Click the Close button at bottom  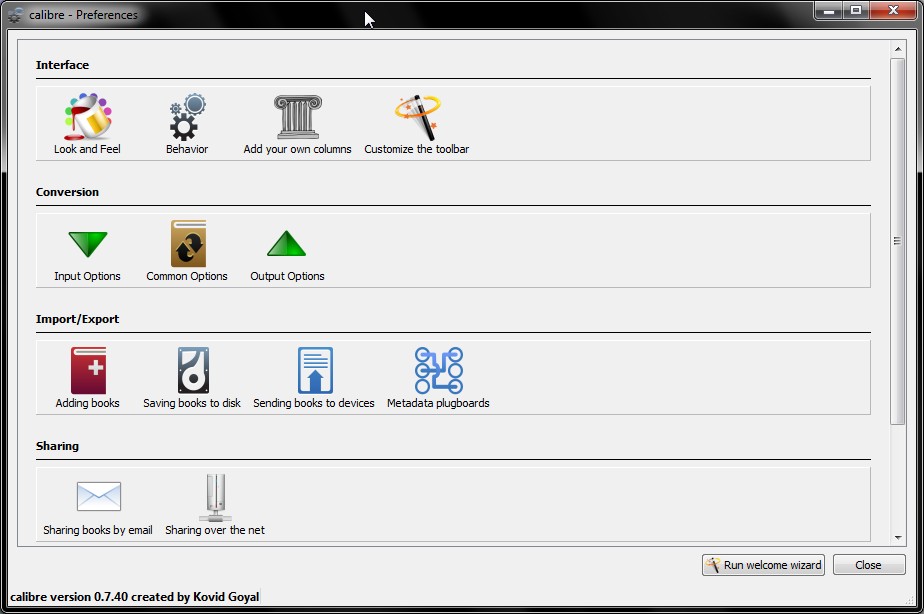(x=869, y=565)
